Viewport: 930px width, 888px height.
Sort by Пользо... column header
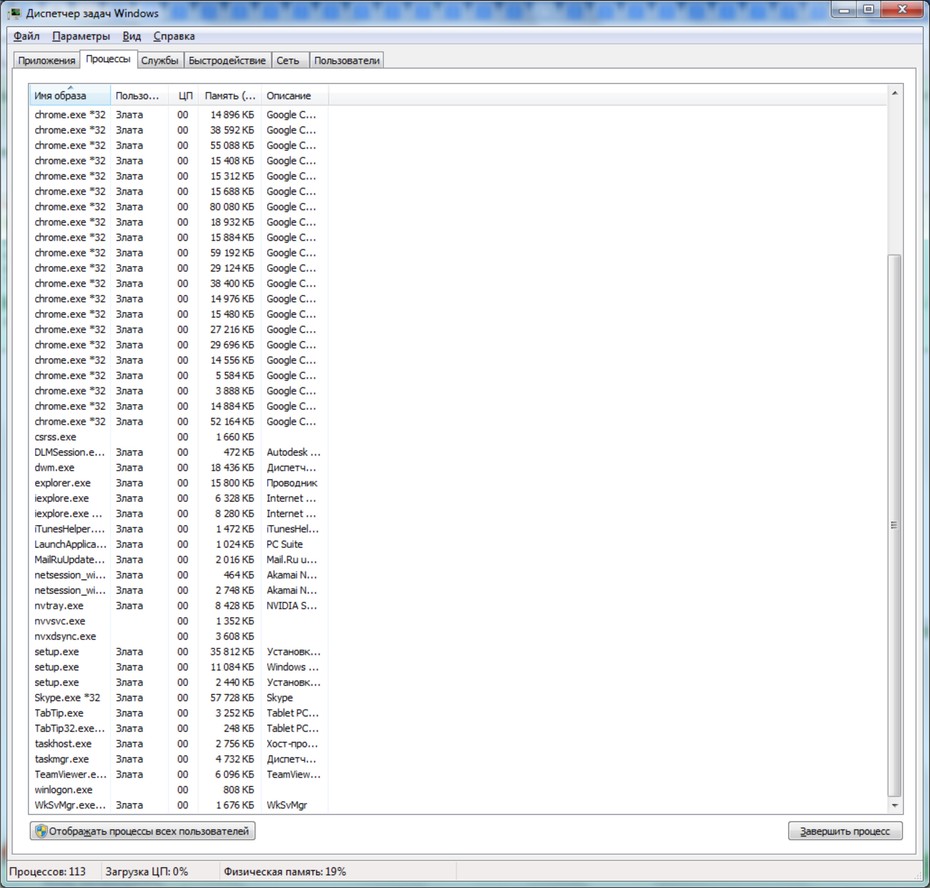139,96
